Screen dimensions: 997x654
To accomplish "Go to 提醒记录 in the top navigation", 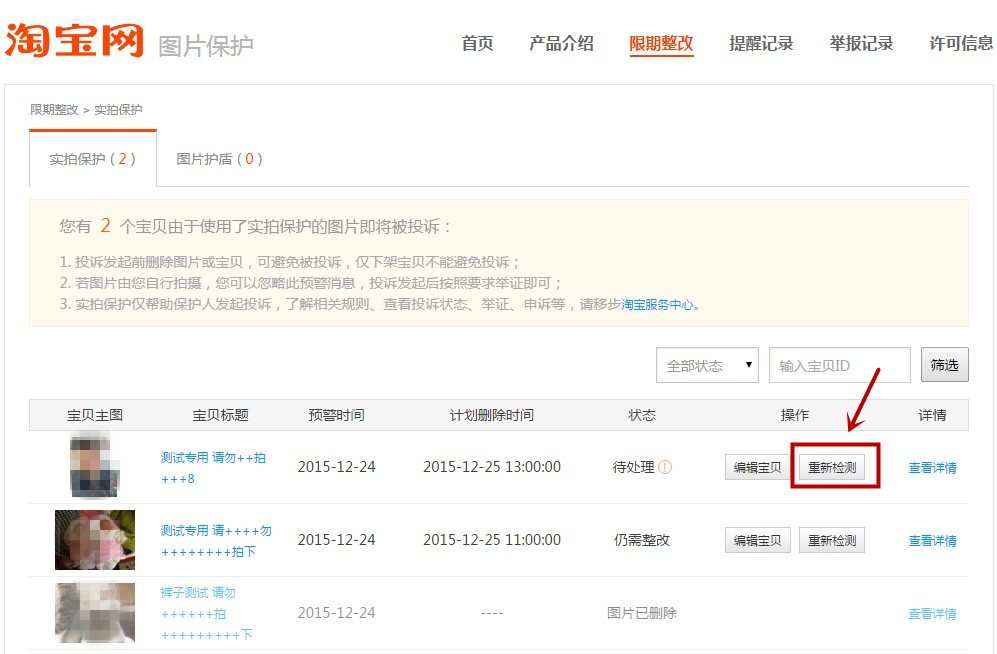I will coord(761,44).
